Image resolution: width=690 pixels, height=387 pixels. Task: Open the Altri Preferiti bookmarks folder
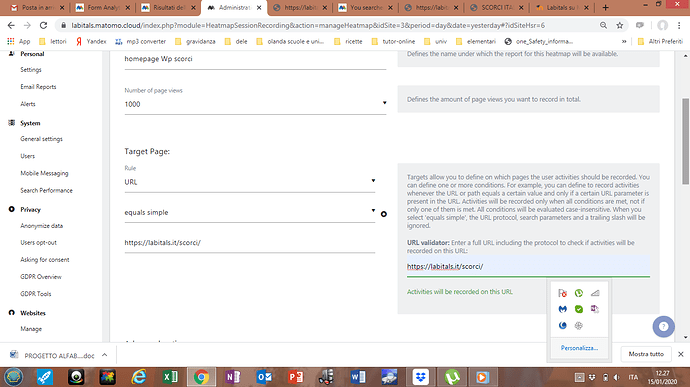pyautogui.click(x=660, y=41)
